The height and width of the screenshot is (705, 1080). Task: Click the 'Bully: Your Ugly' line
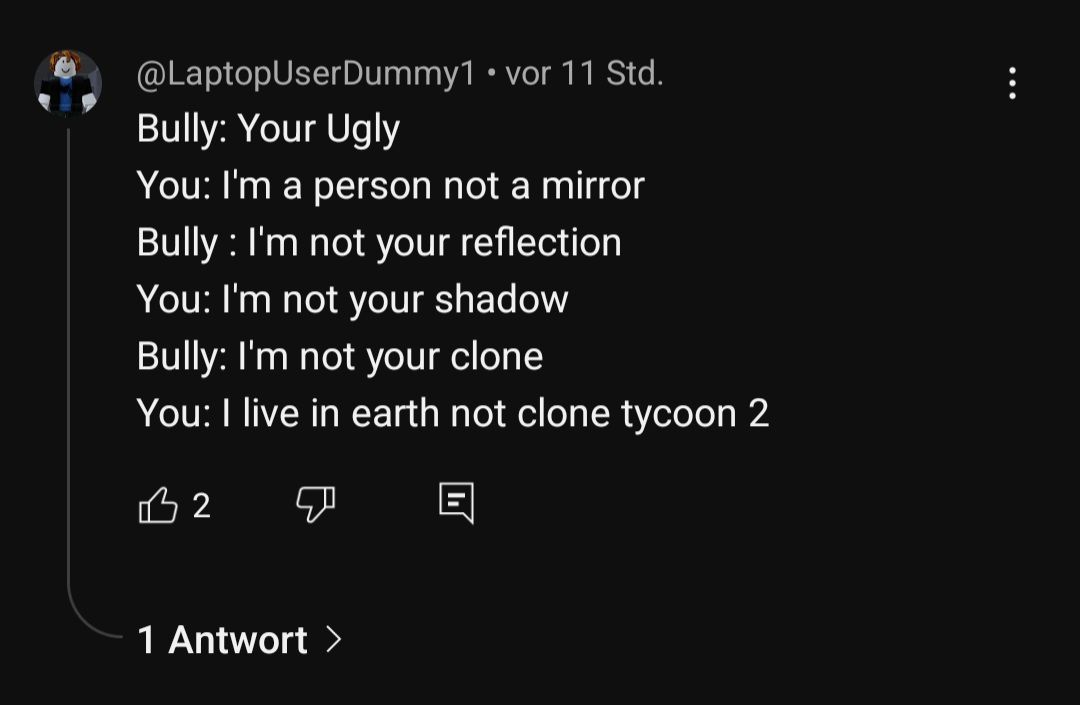pyautogui.click(x=268, y=129)
